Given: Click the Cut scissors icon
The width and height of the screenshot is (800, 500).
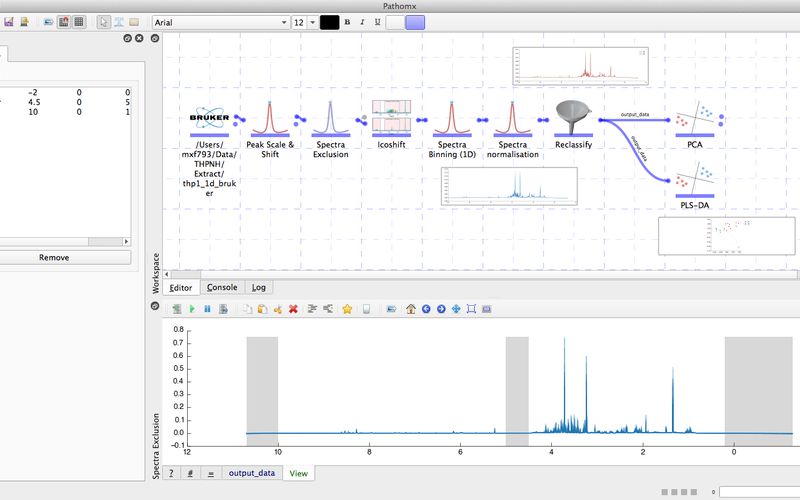Looking at the screenshot, I should (278, 309).
